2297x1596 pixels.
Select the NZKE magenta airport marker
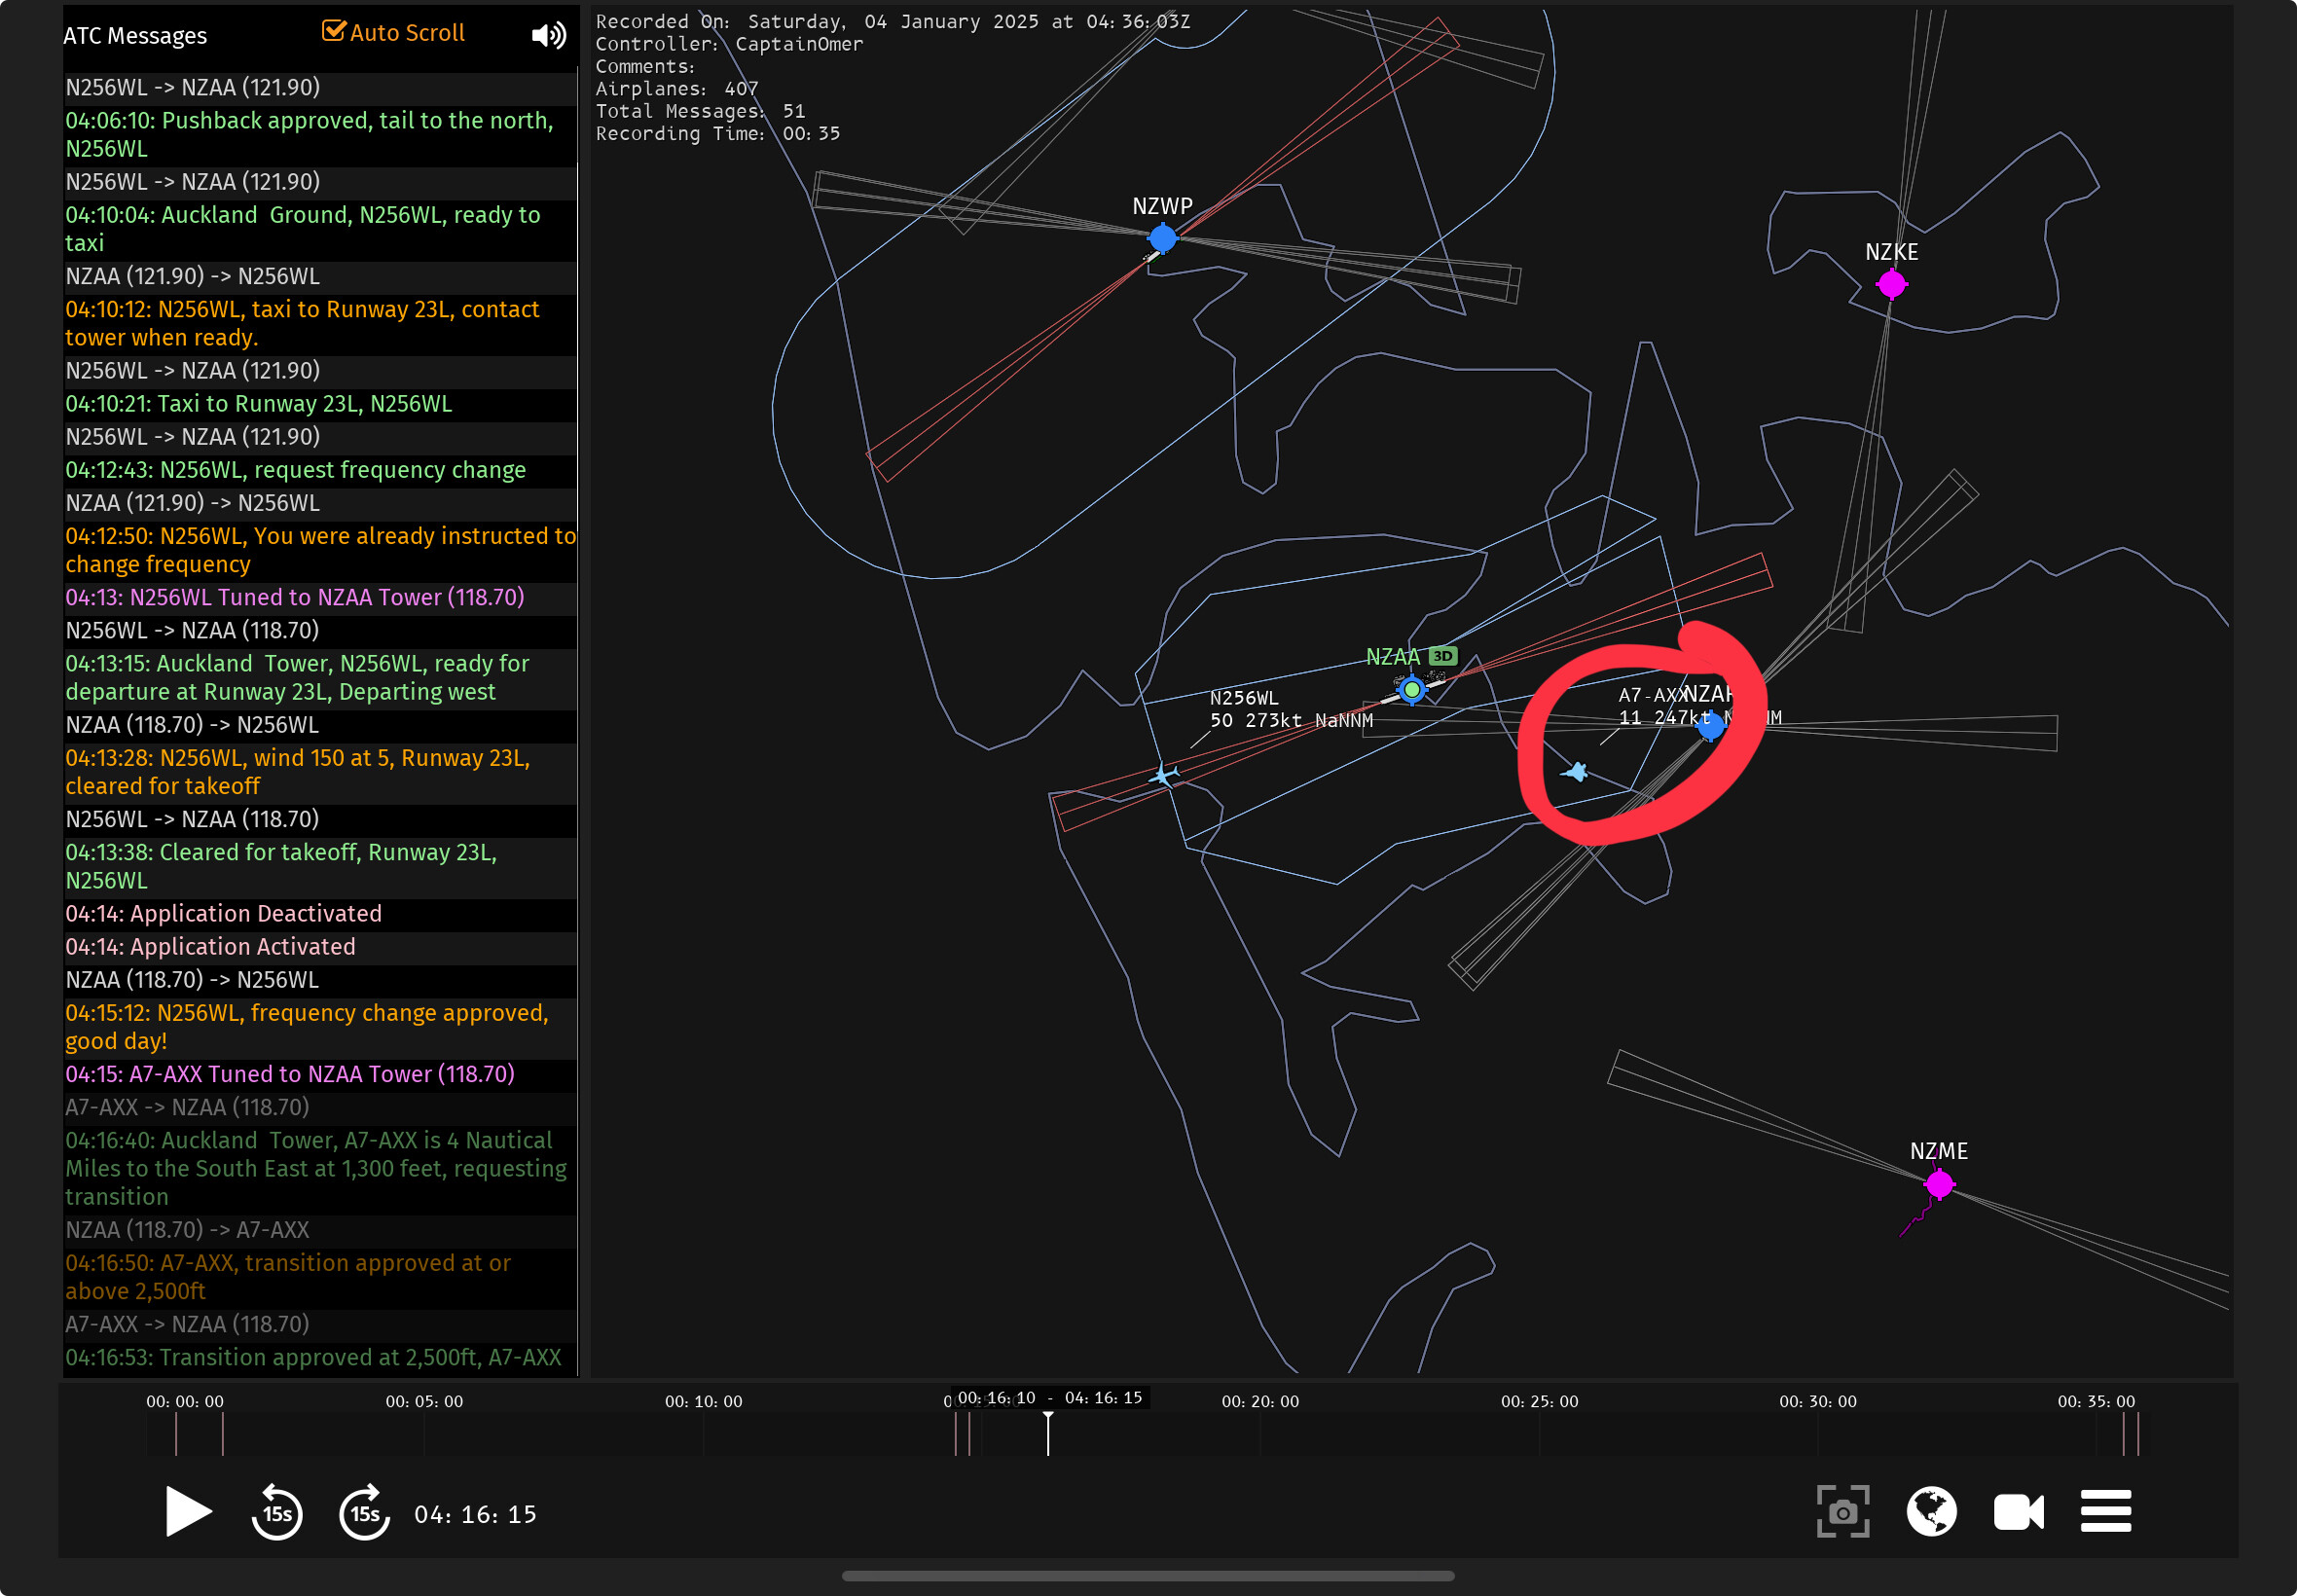click(1891, 284)
